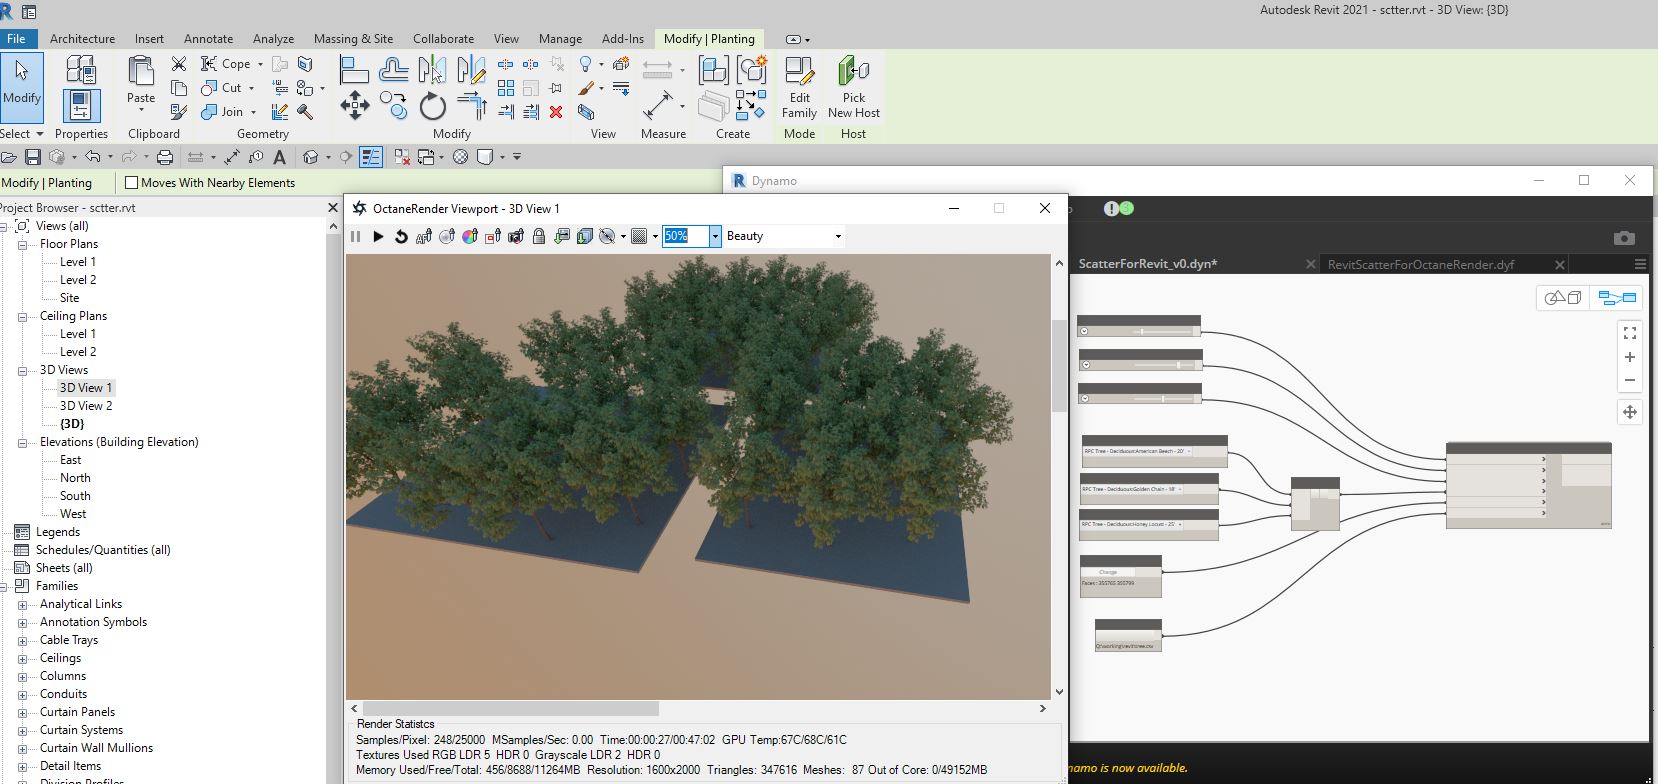Enable Moves With Nearby Elements checkbox
This screenshot has width=1658, height=784.
[x=131, y=183]
